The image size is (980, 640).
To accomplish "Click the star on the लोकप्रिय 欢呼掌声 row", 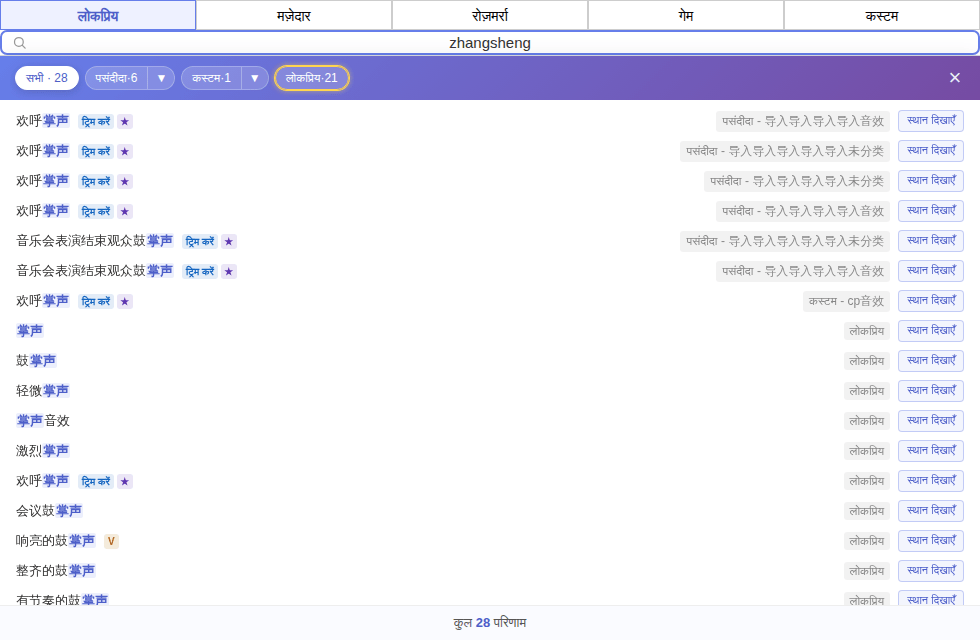I will click(x=125, y=481).
